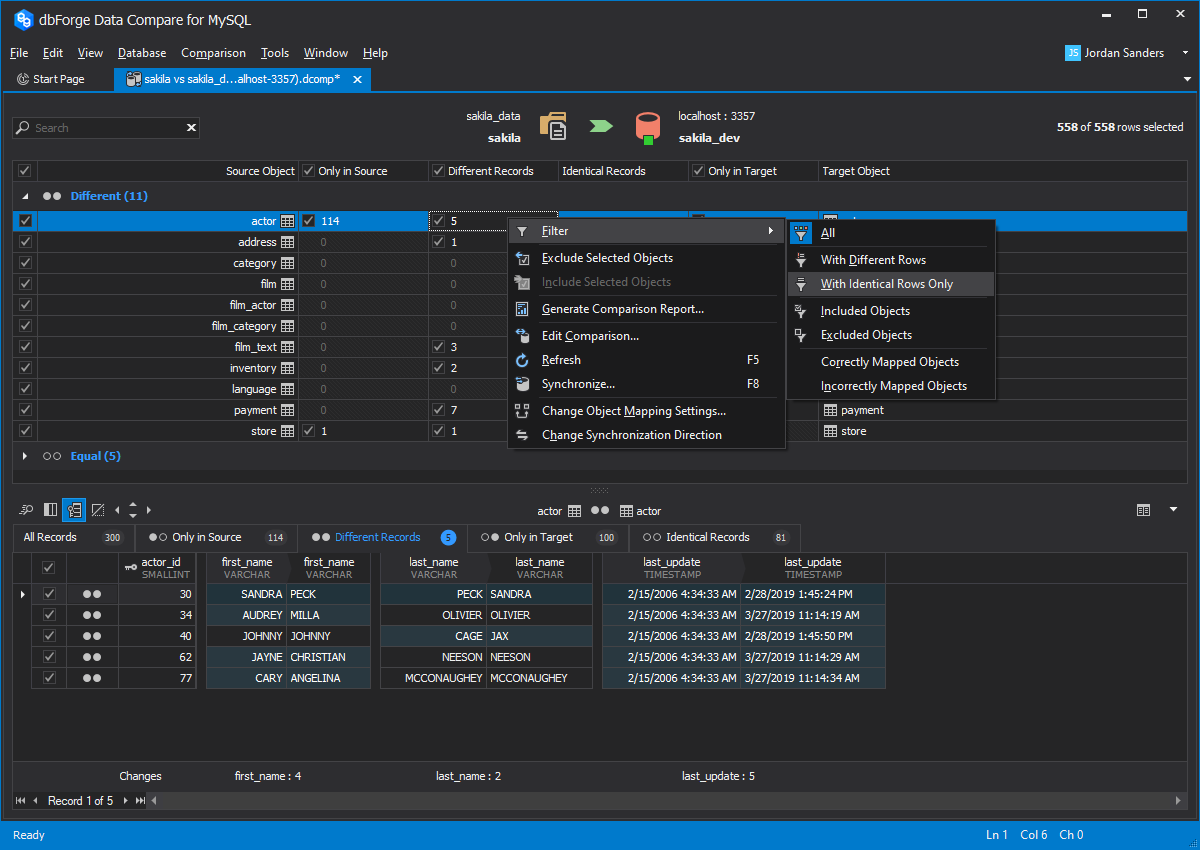The height and width of the screenshot is (850, 1200).
Task: Open the Jordan Sanders account dropdown
Action: (x=1184, y=53)
